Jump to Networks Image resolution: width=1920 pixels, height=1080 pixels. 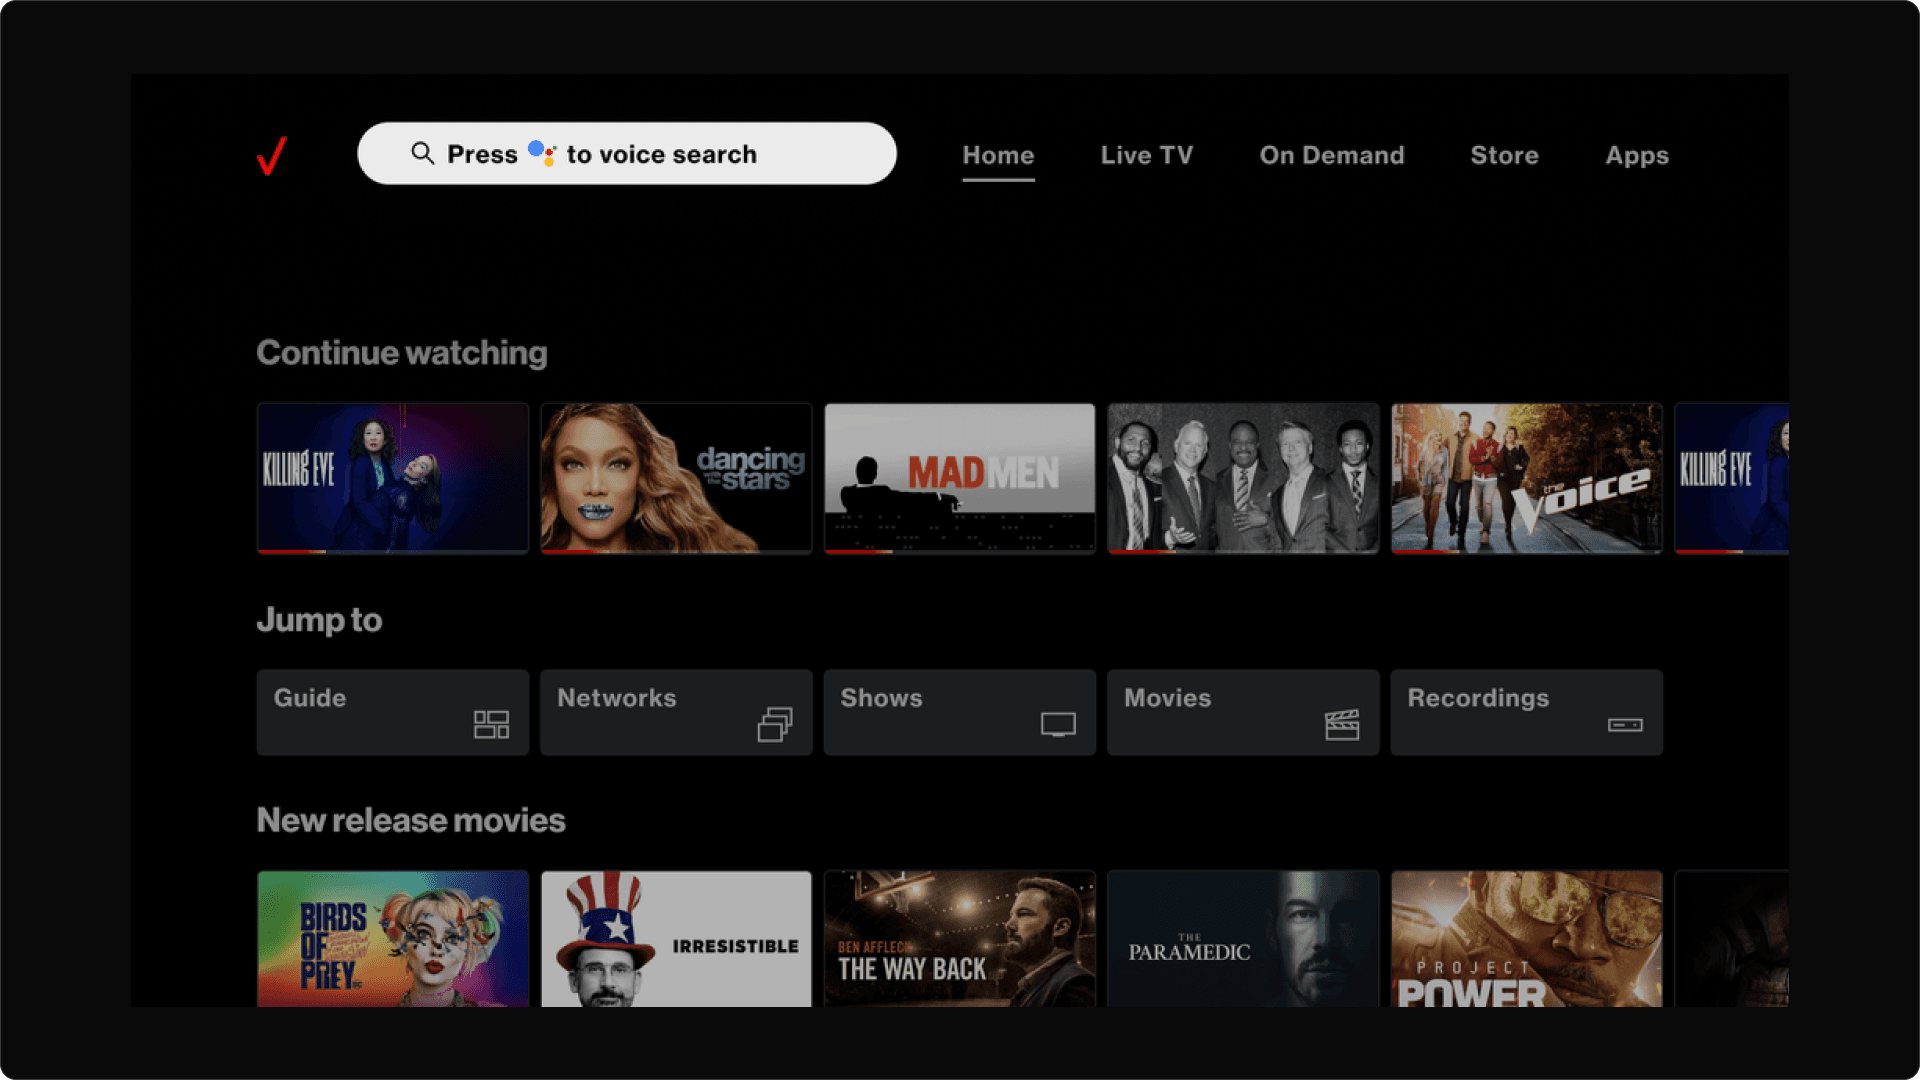(x=676, y=712)
